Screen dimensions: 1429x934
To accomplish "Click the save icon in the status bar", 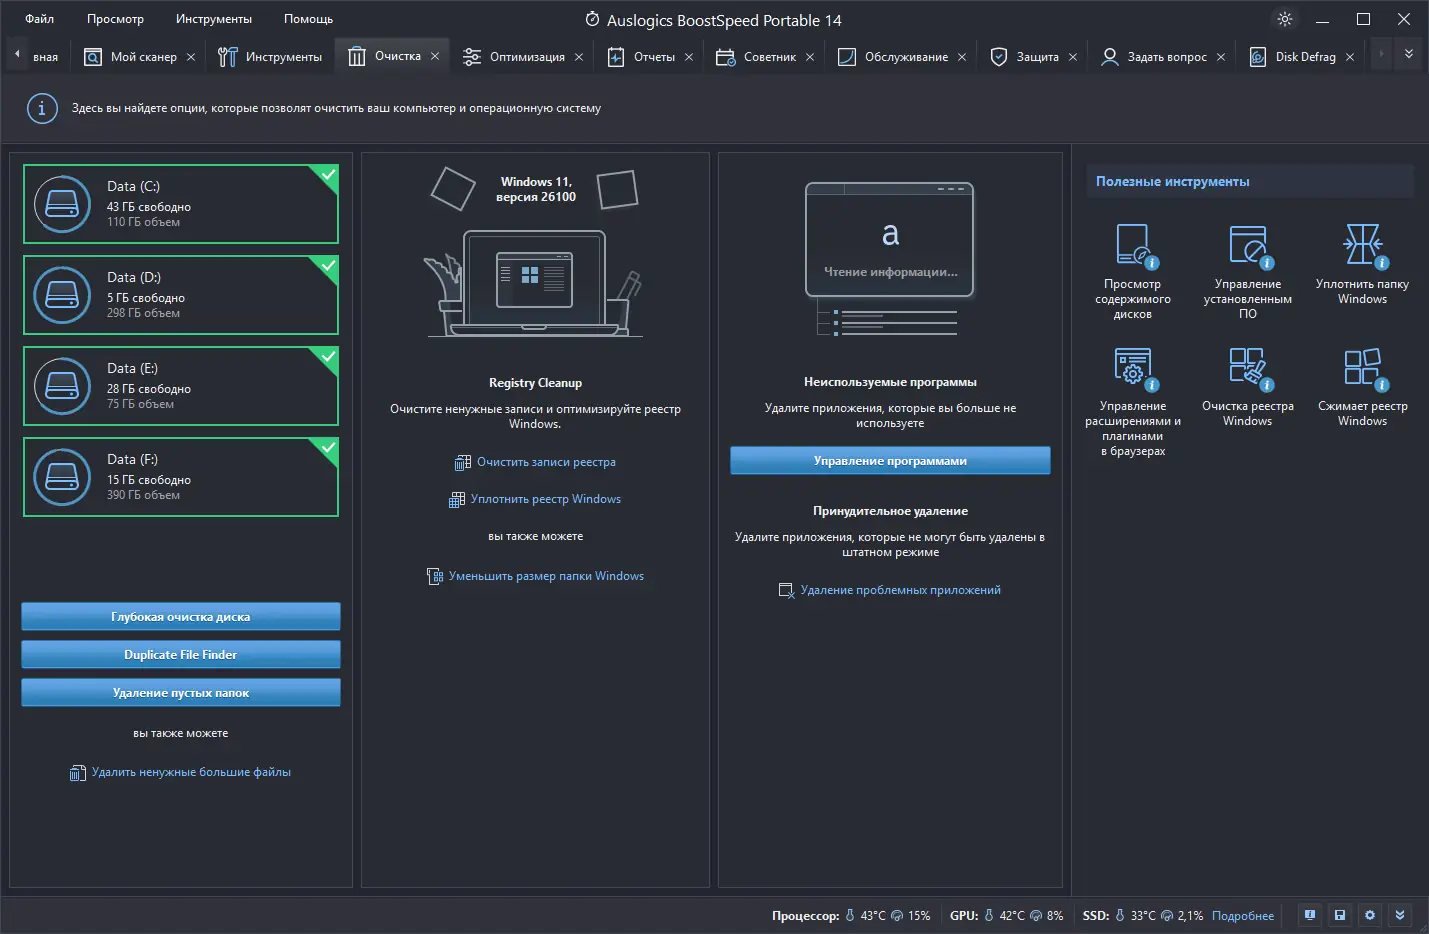I will pos(1340,915).
